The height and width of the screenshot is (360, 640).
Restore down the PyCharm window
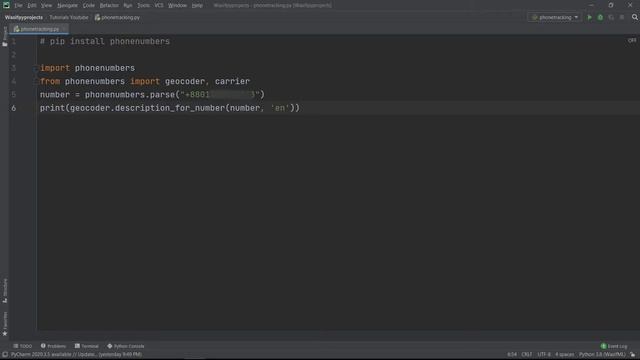pos(611,5)
